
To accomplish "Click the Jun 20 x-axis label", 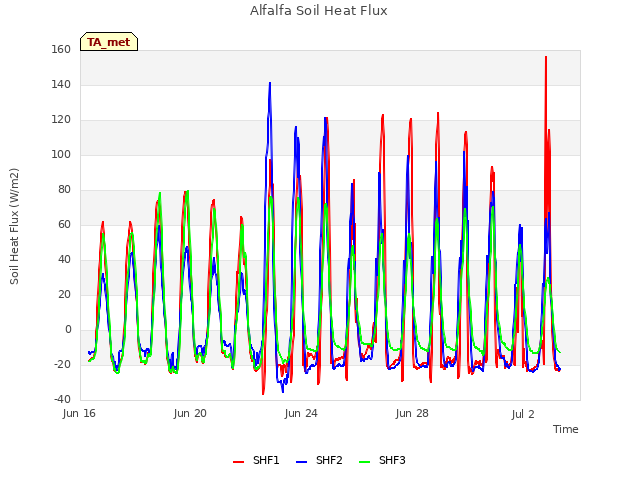I will (190, 413).
